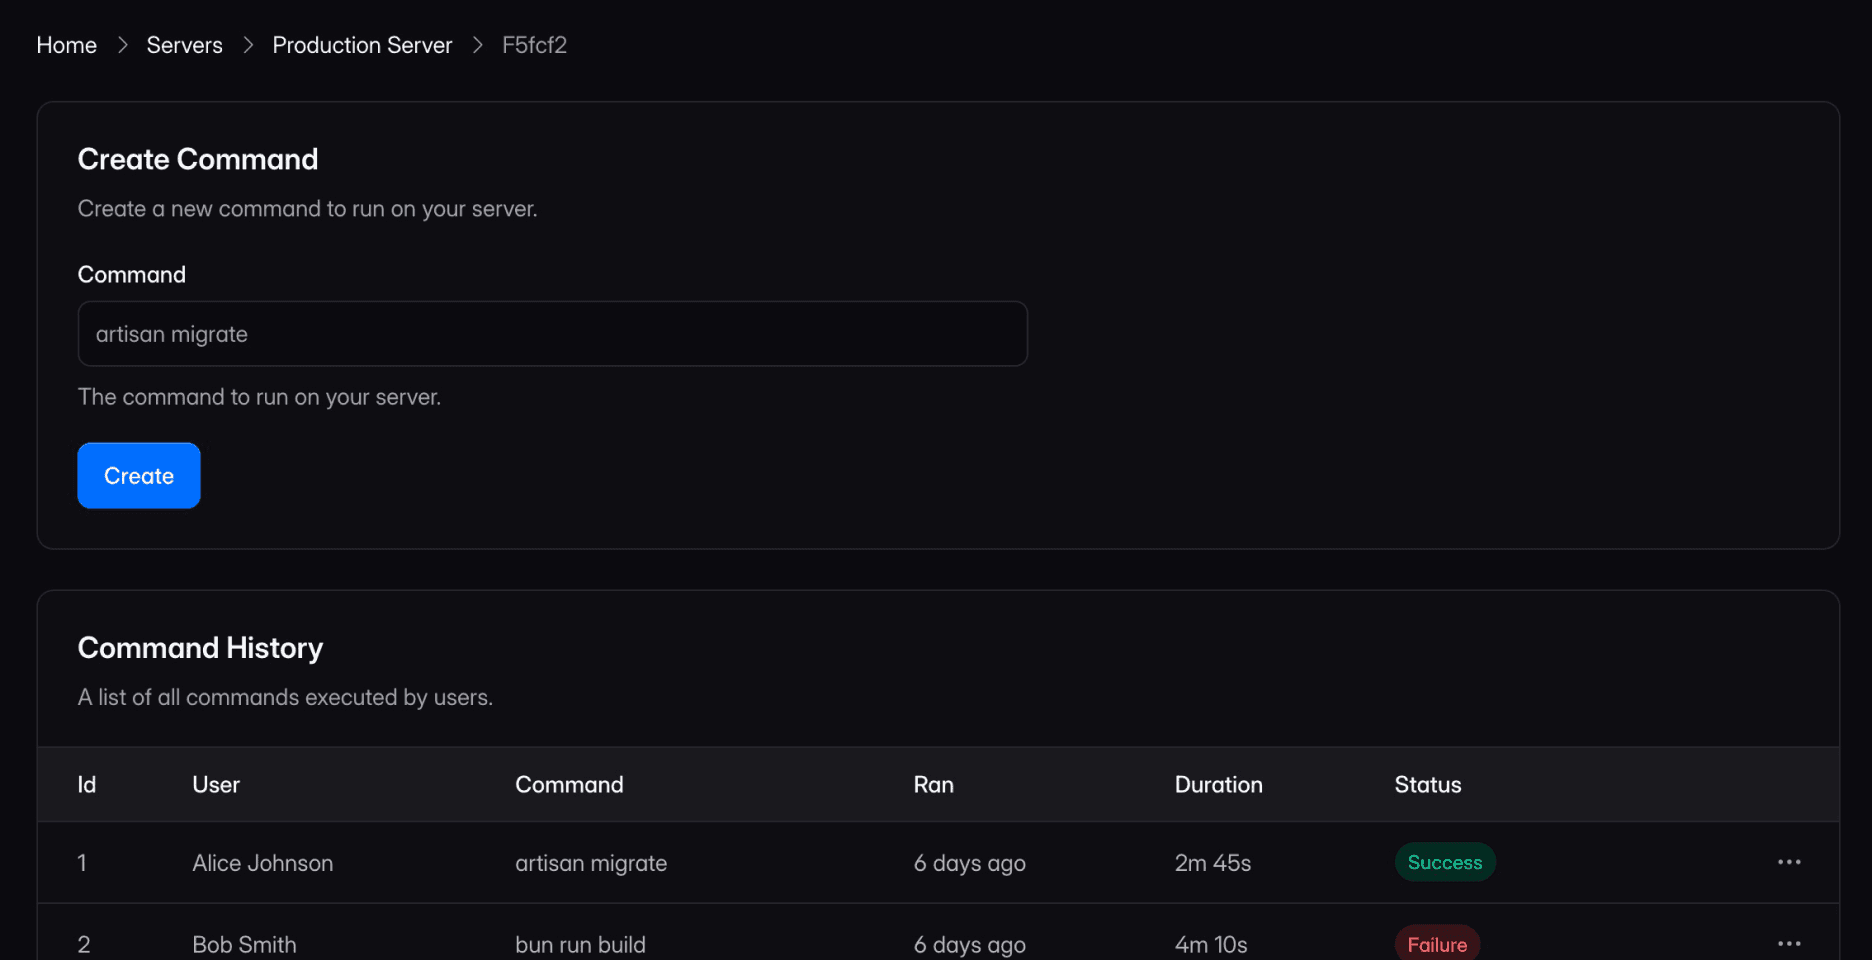Click the chevron separator after Home

coord(122,45)
